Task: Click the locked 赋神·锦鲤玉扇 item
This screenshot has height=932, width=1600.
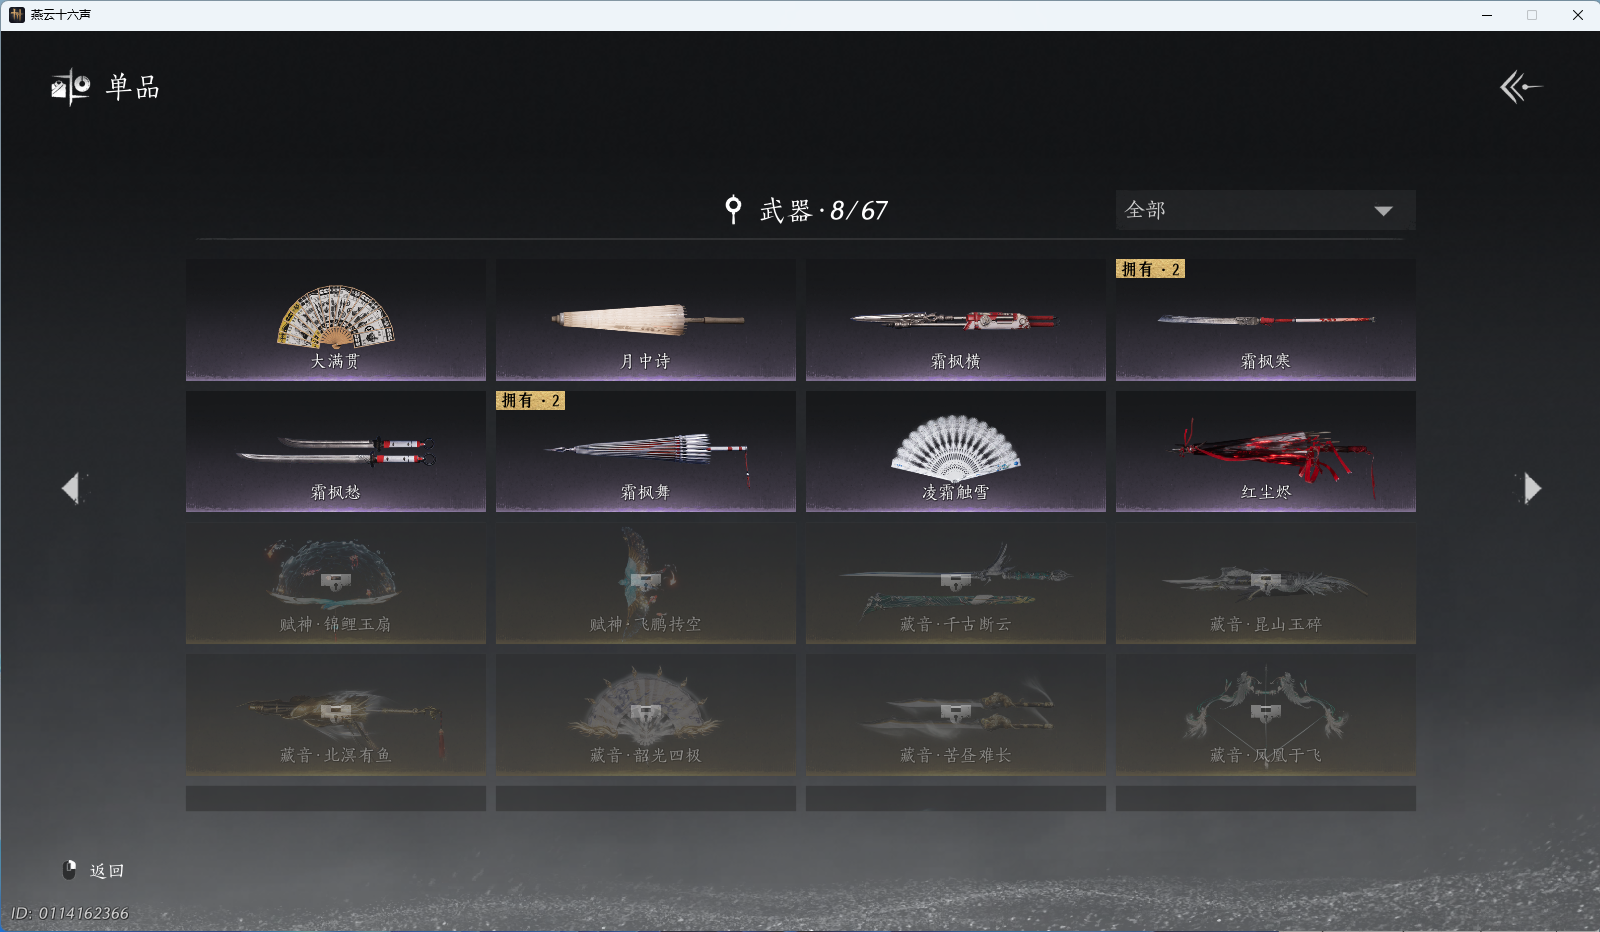Action: pos(336,583)
